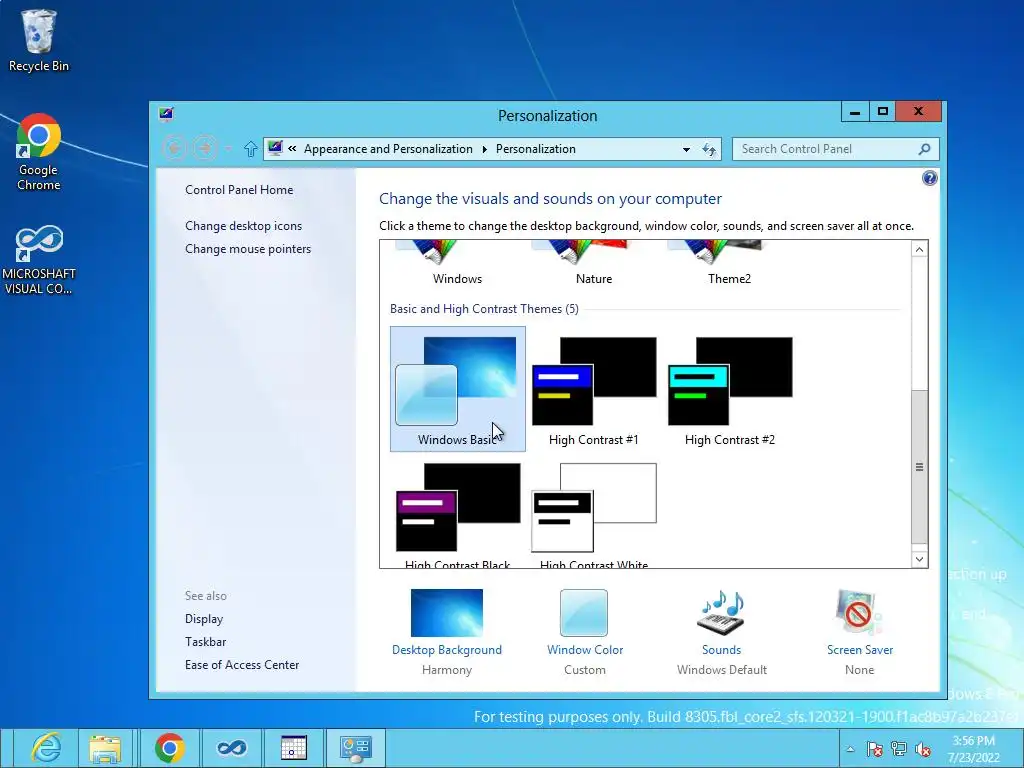1024x768 pixels.
Task: Click the Back navigation arrow
Action: pyautogui.click(x=174, y=149)
